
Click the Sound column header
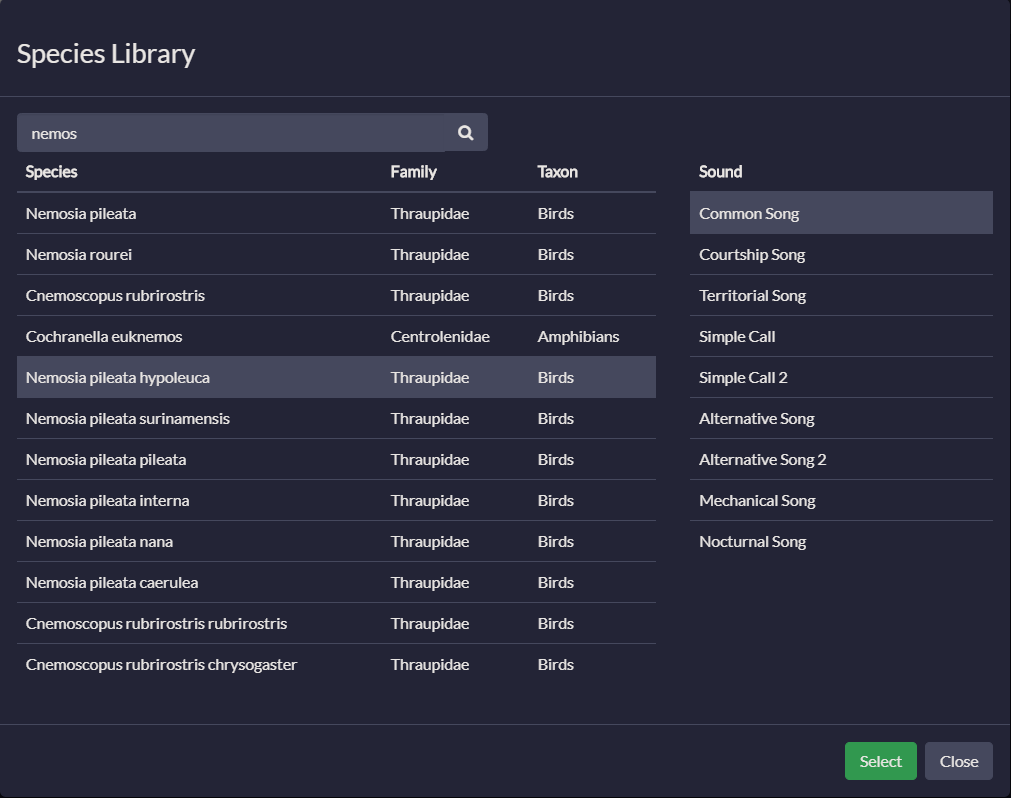tap(720, 171)
